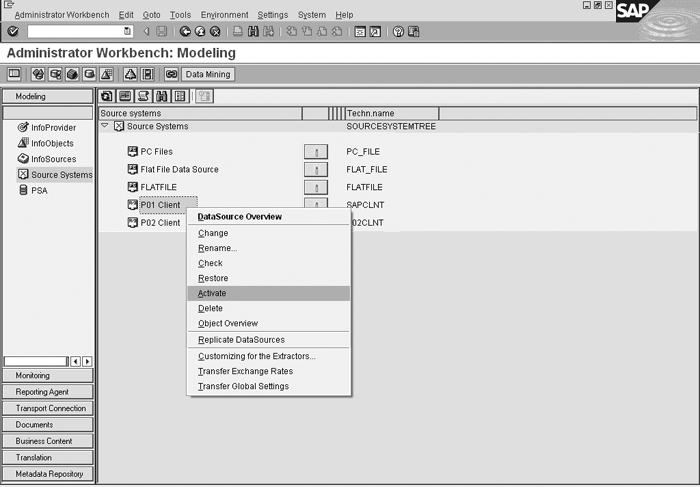Viewport: 700px width, 487px height.
Task: Click the Modeling navigation button
Action: (48, 96)
